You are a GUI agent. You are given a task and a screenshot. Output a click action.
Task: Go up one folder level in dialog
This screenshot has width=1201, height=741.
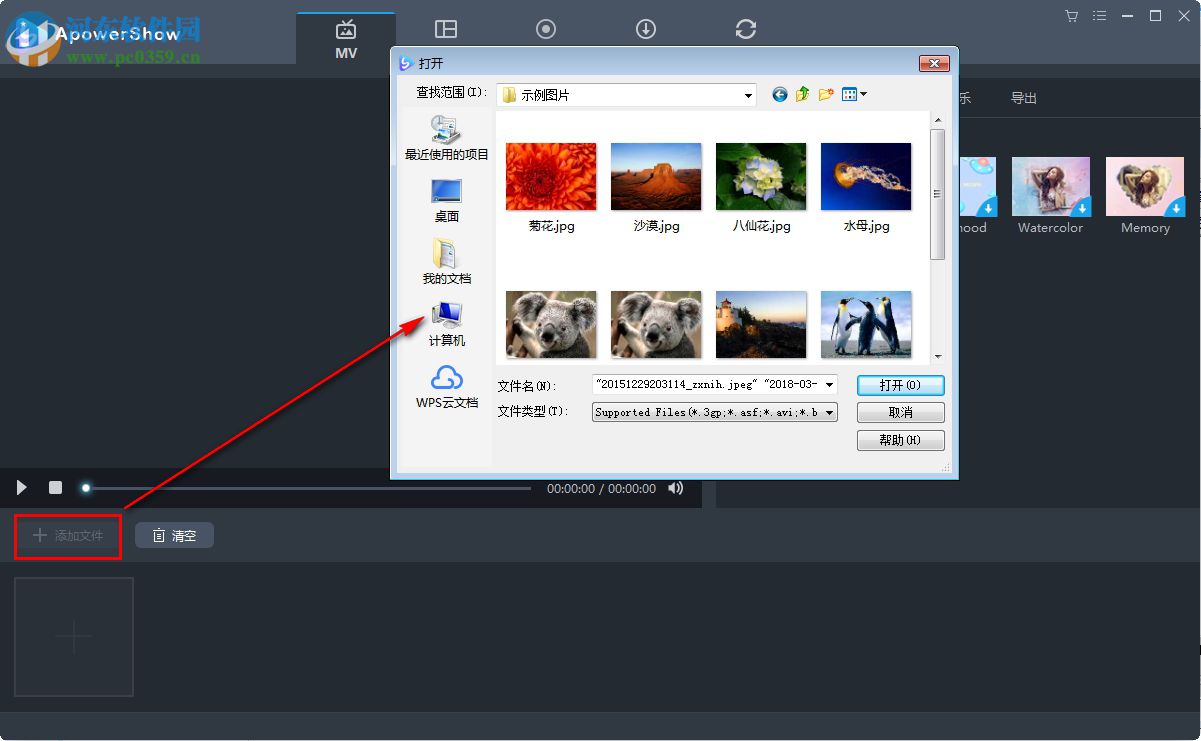click(802, 94)
